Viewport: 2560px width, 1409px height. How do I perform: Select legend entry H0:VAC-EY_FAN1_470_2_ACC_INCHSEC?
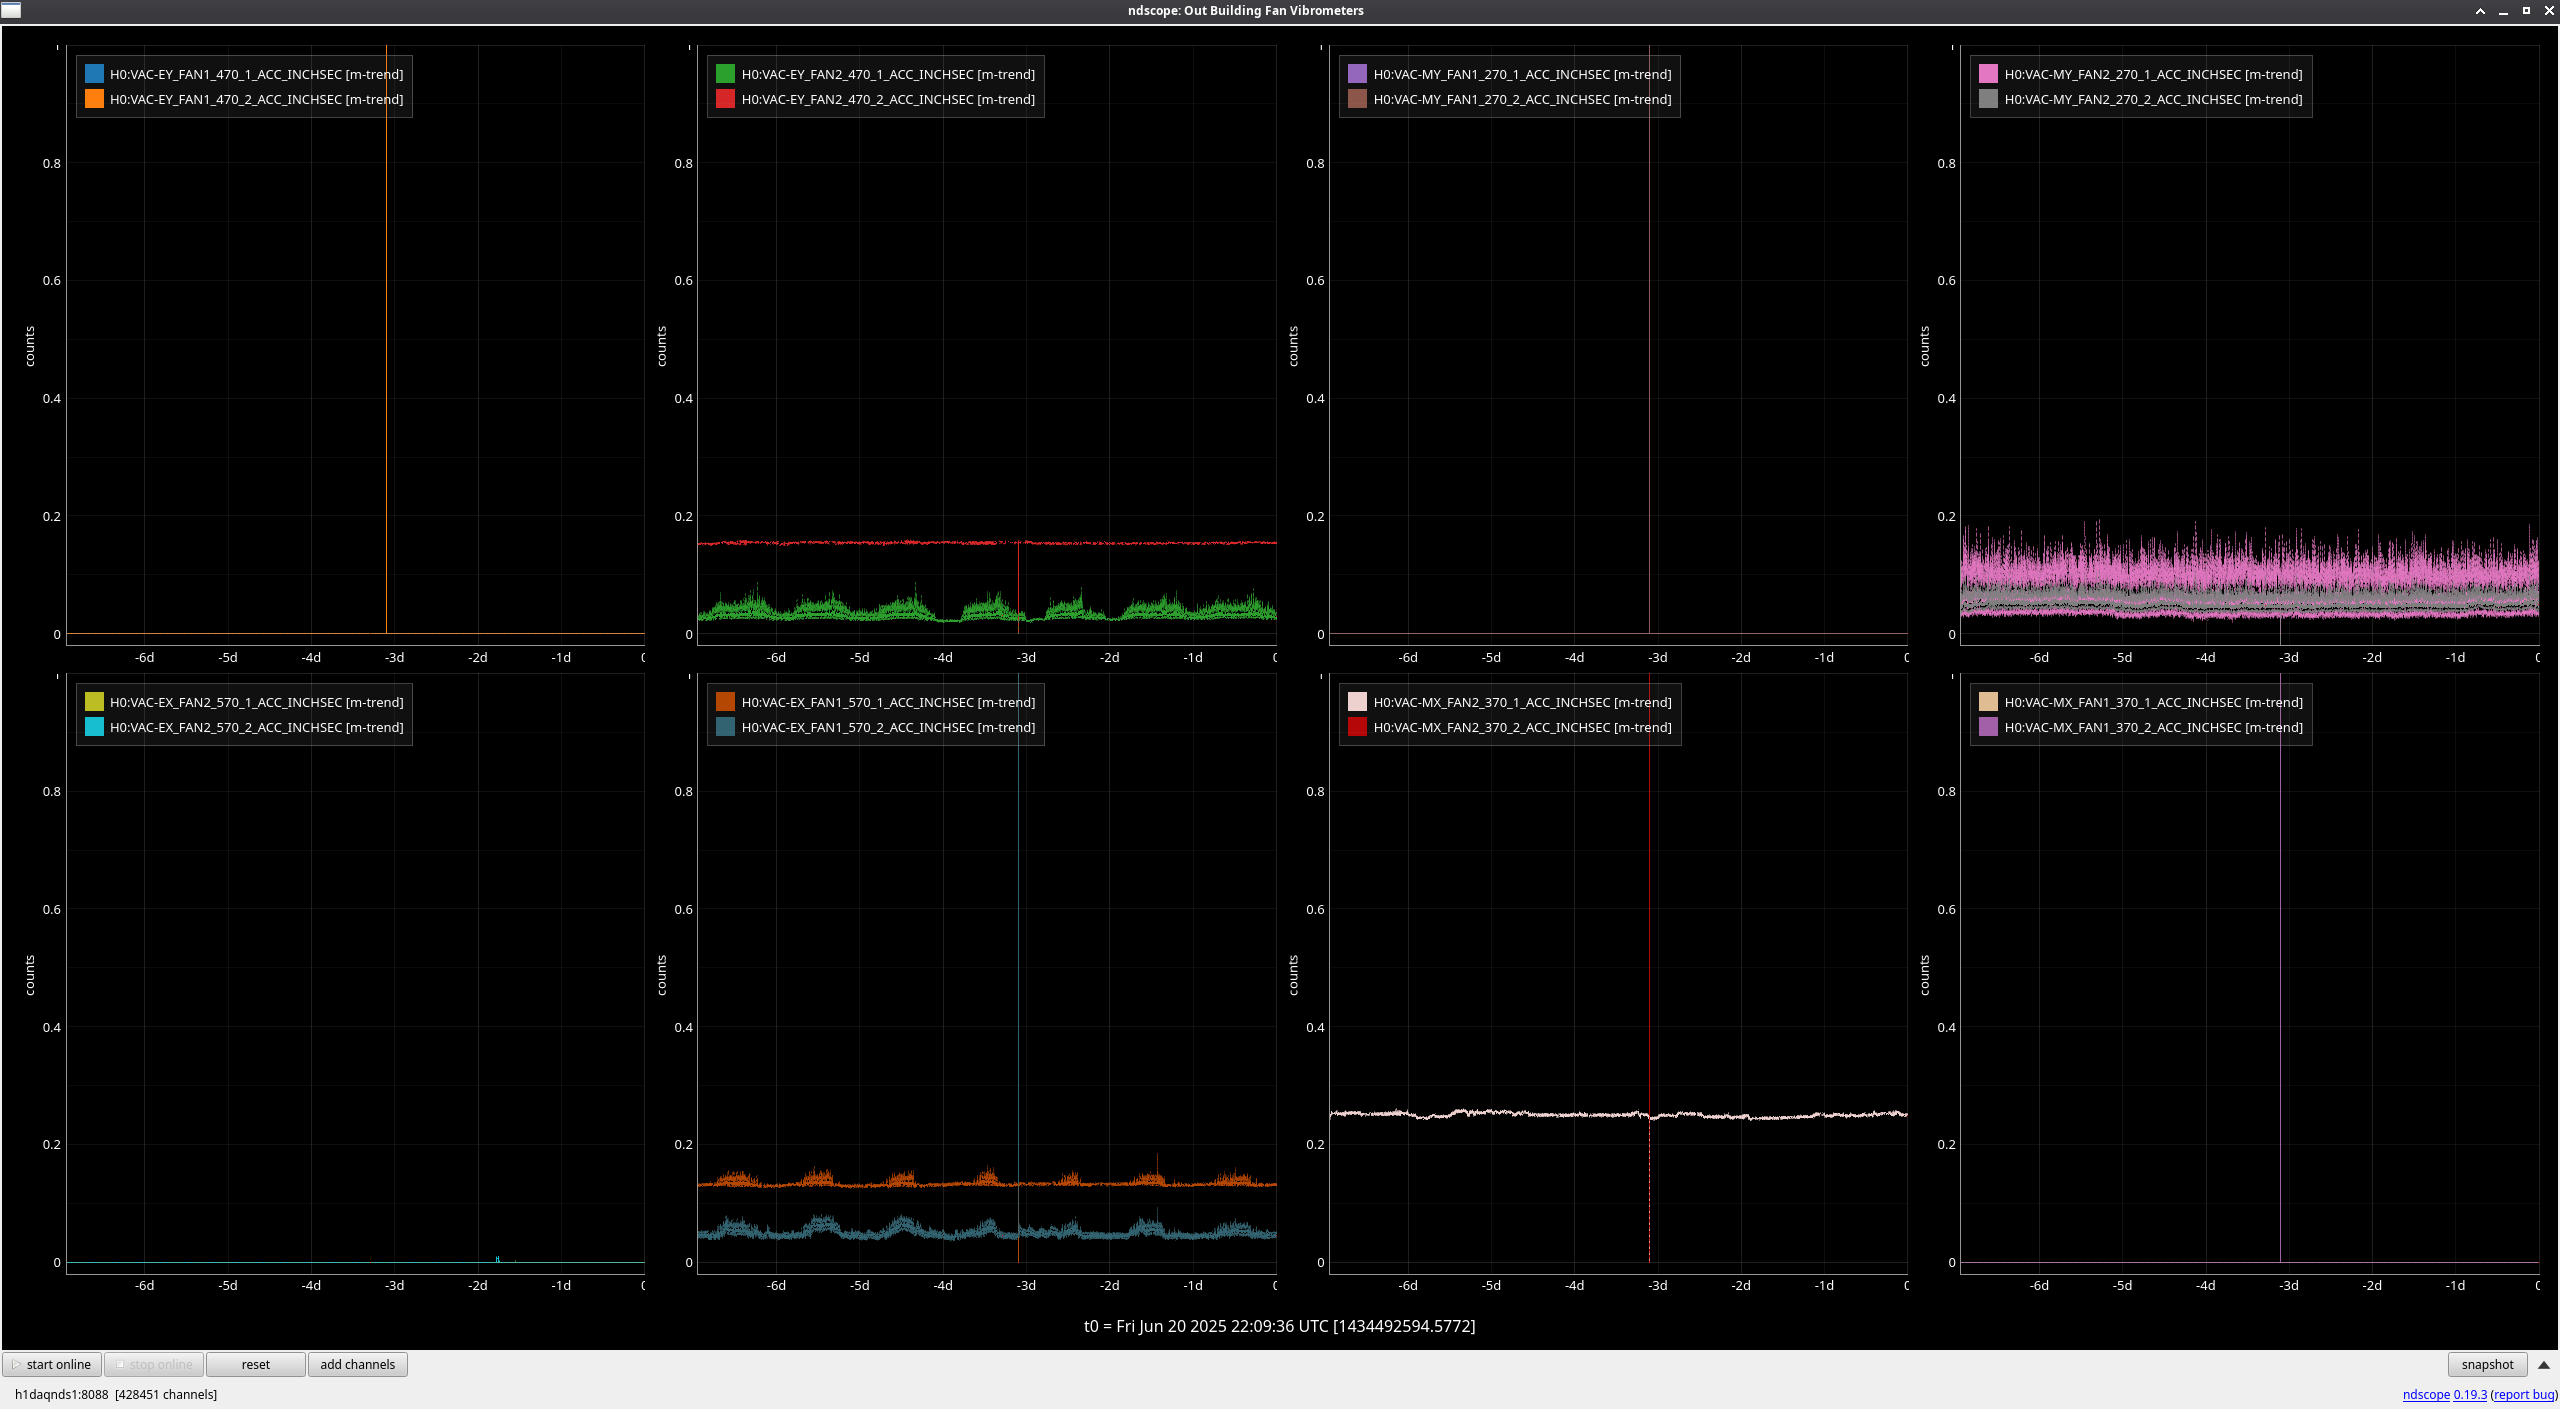point(257,99)
